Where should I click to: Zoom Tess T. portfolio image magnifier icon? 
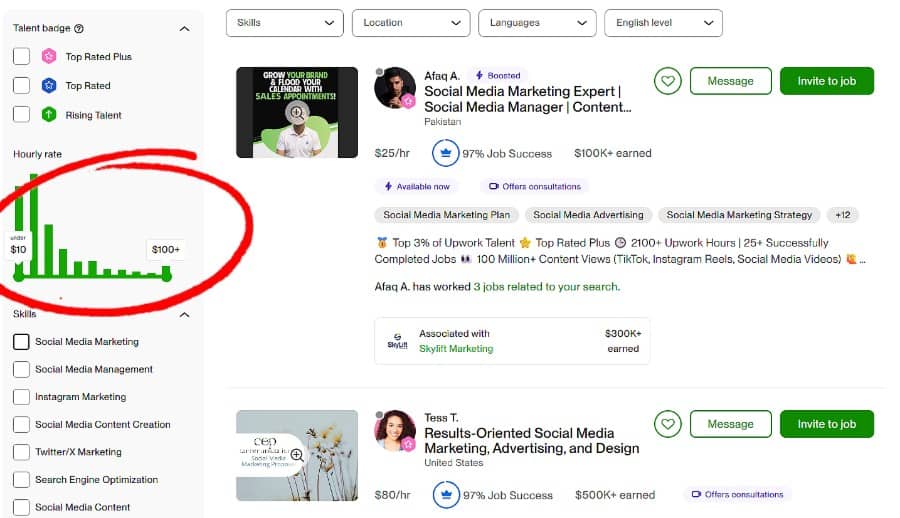[x=297, y=455]
